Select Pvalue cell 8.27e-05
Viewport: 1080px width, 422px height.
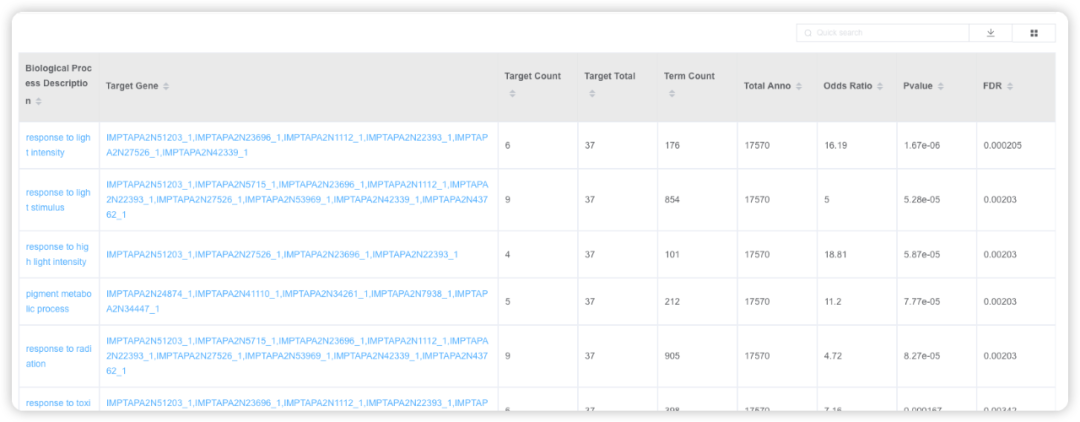(x=922, y=356)
